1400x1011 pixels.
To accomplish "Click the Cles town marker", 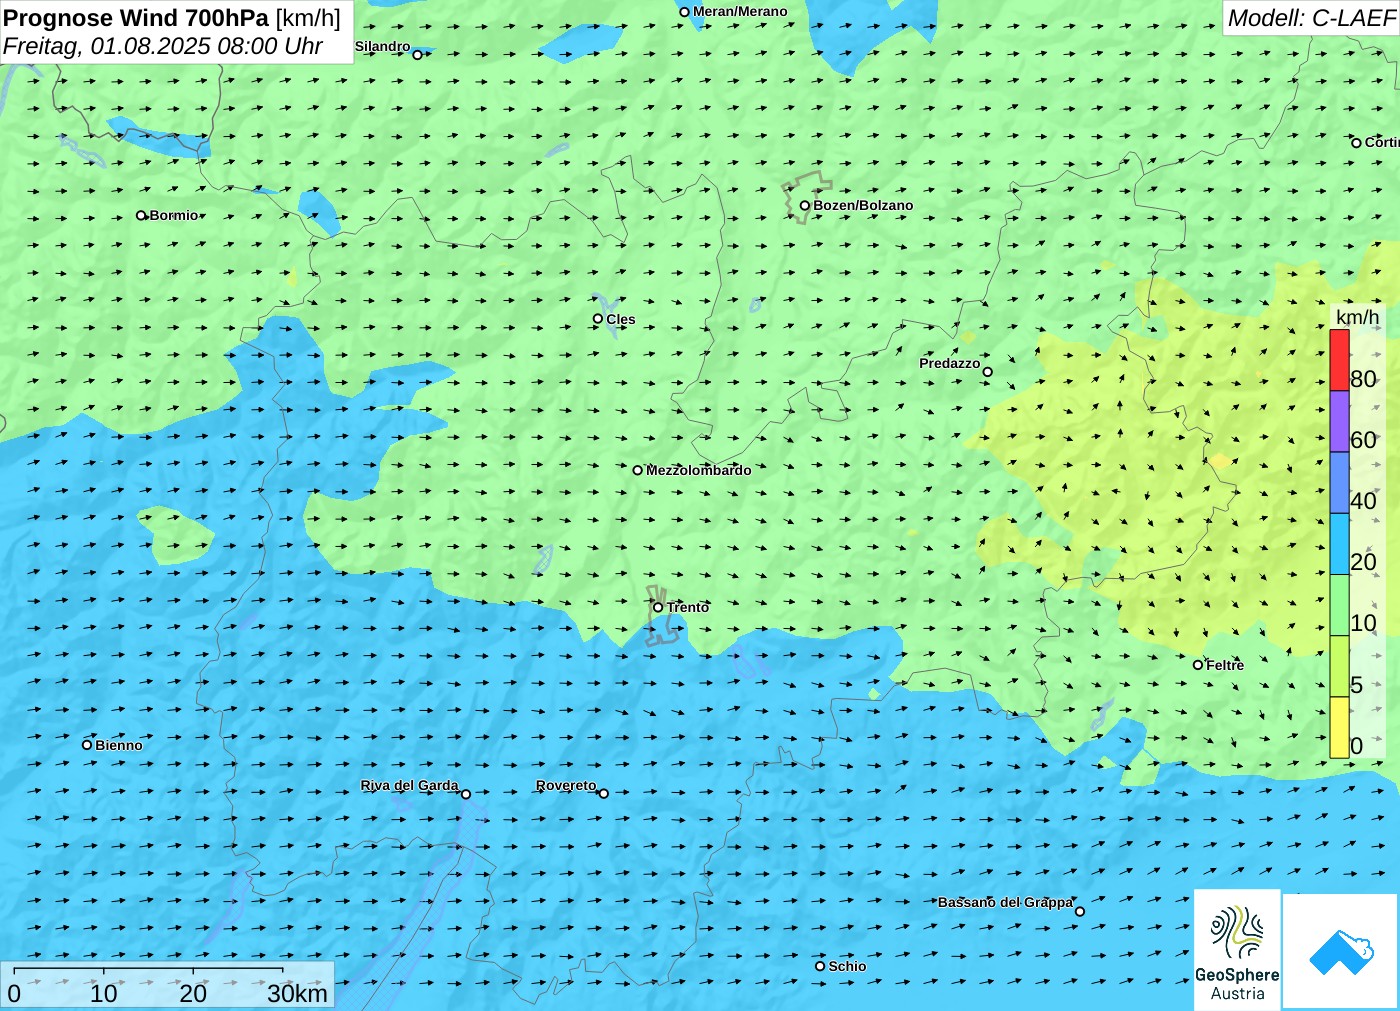I will [598, 319].
